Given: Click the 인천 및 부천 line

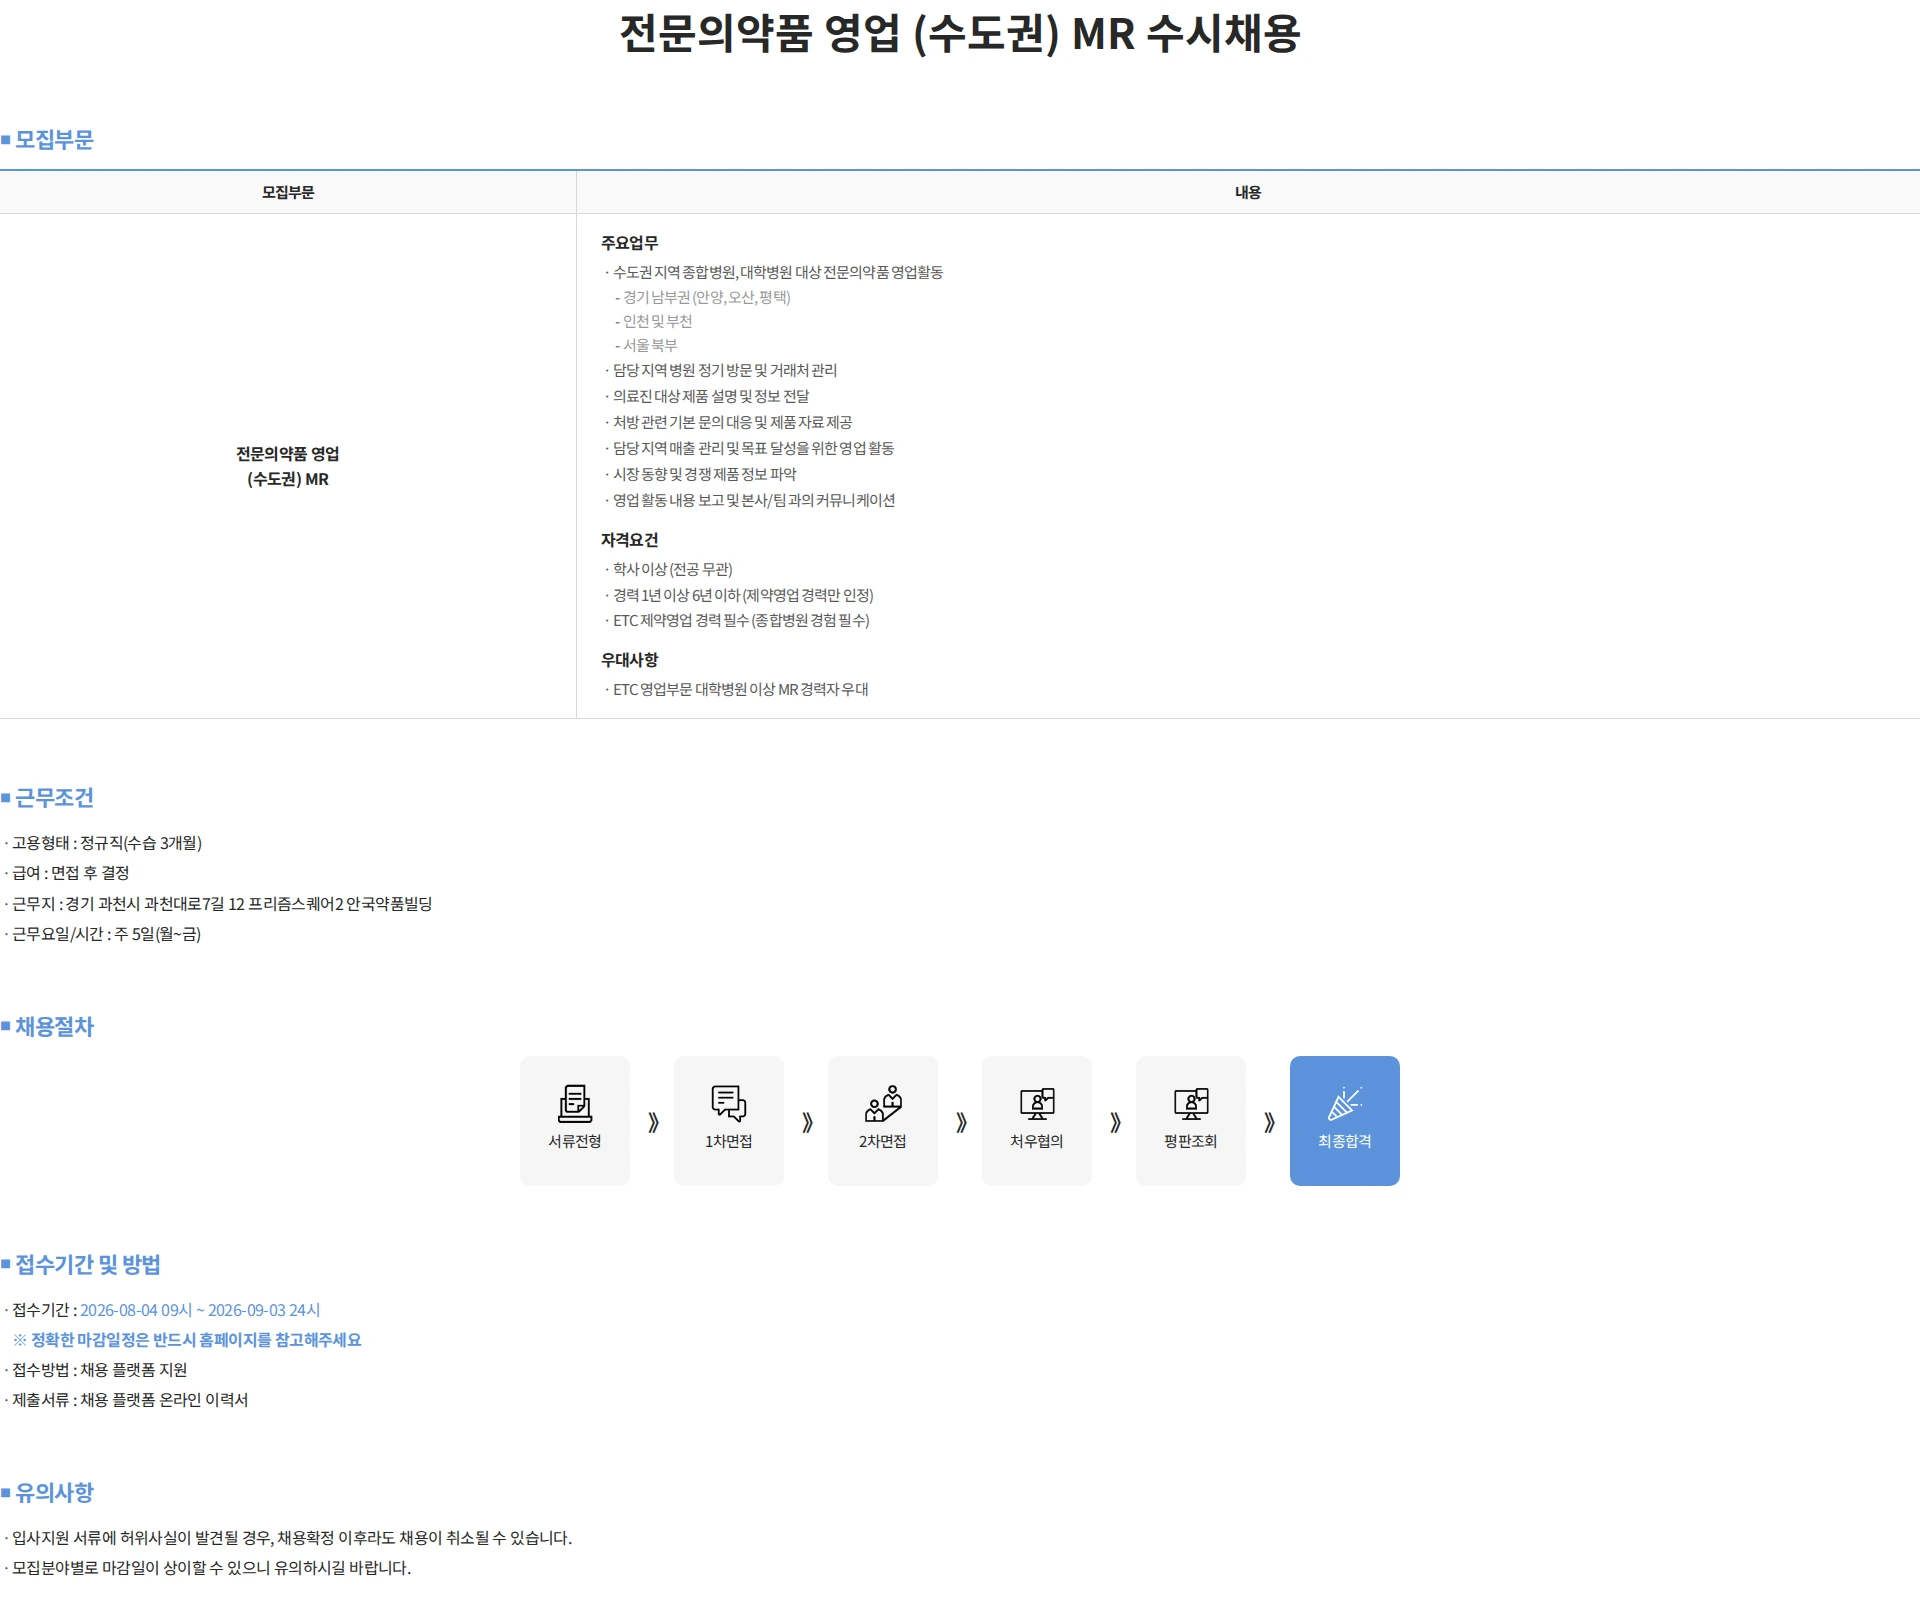Looking at the screenshot, I should [654, 321].
